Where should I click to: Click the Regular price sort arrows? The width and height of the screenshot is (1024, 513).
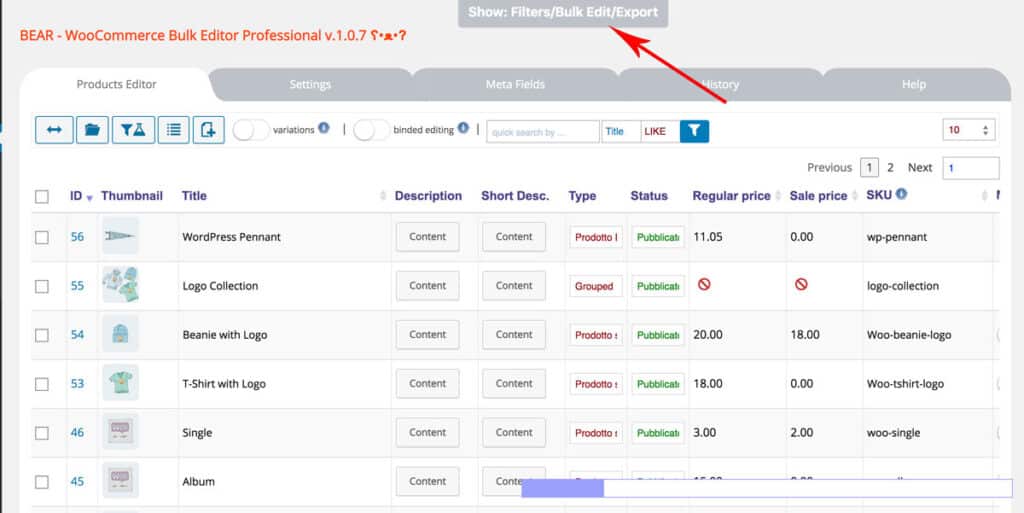tap(778, 196)
